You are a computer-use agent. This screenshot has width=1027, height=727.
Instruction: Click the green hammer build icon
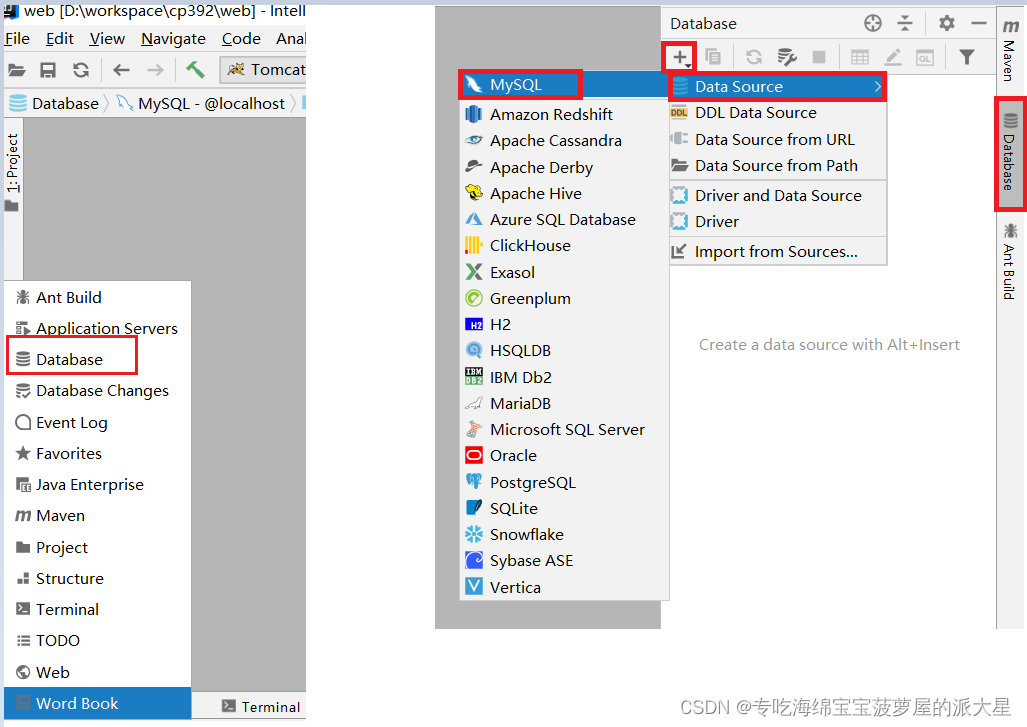point(195,69)
